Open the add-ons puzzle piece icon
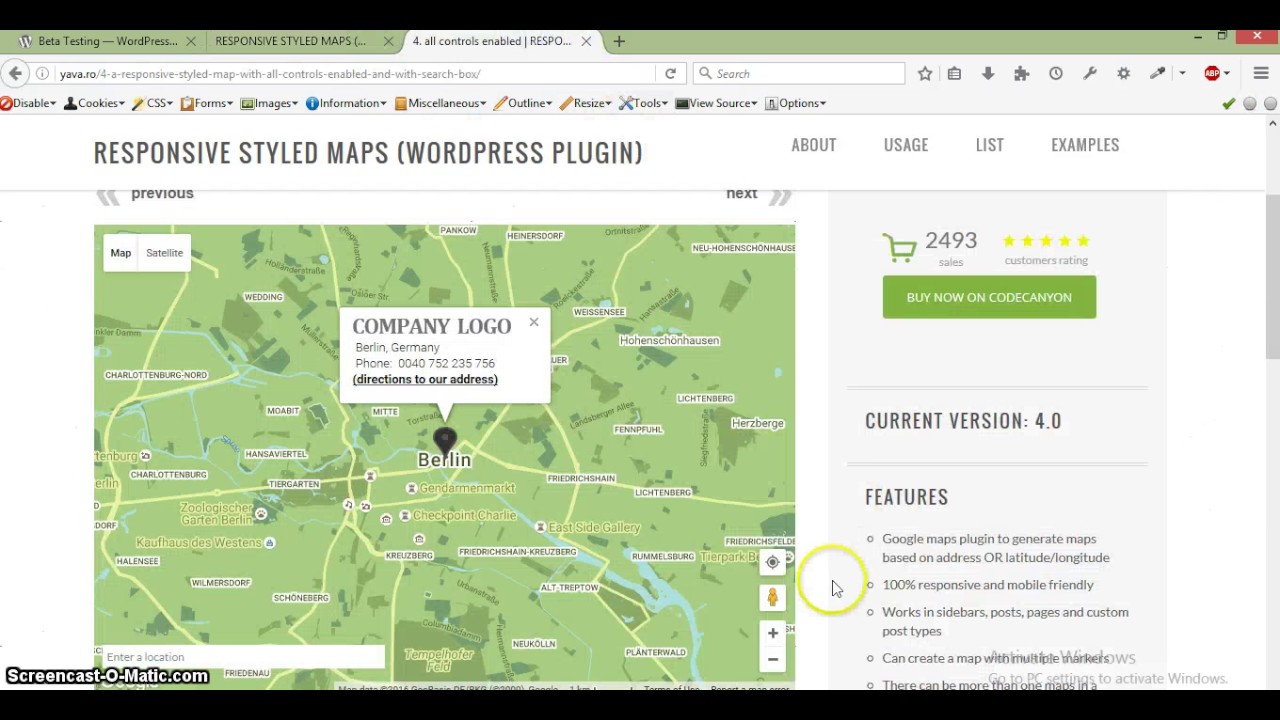The width and height of the screenshot is (1280, 720). pyautogui.click(x=1021, y=73)
